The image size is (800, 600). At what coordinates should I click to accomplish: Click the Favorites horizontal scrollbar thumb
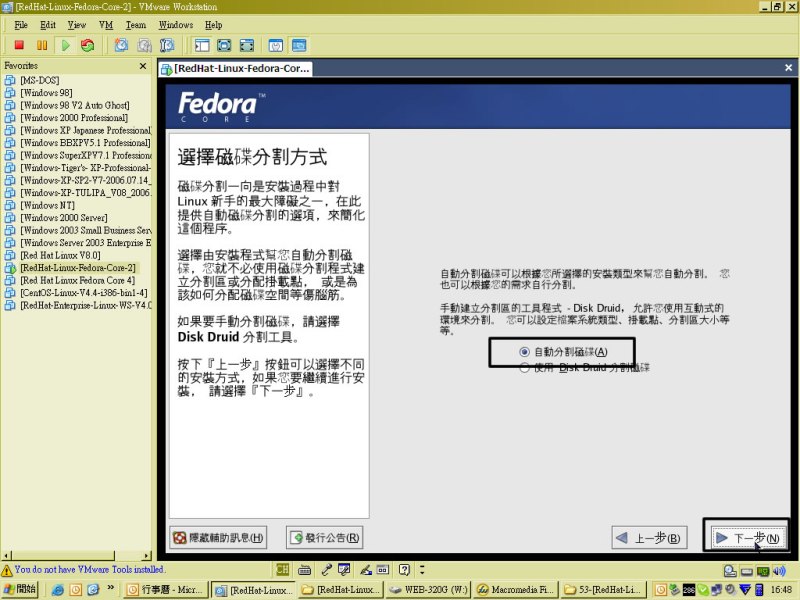pyautogui.click(x=63, y=556)
